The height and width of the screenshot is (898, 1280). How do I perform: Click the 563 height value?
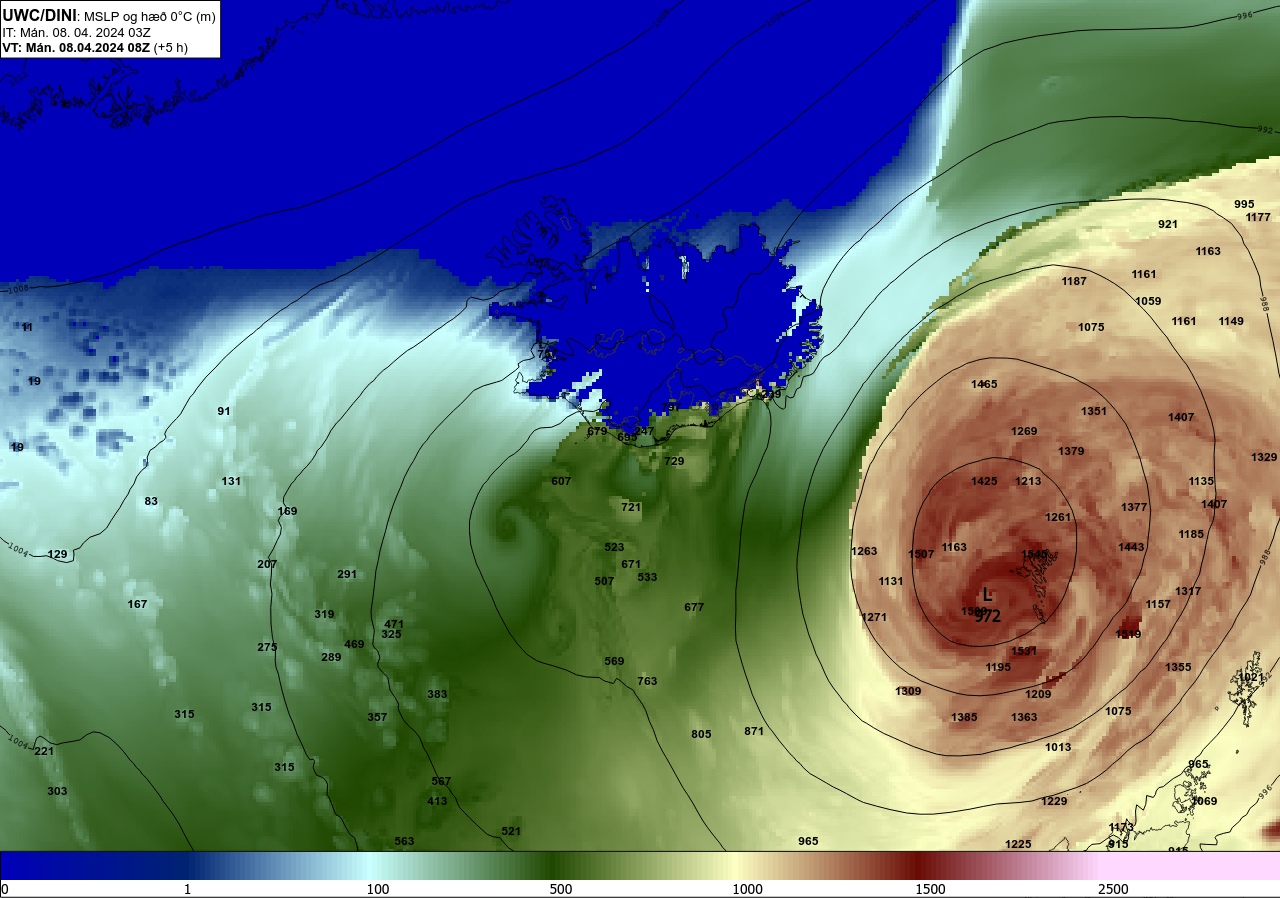click(x=404, y=841)
